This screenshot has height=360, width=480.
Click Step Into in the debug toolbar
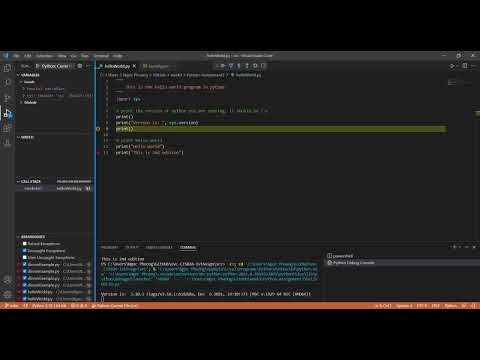coord(239,66)
